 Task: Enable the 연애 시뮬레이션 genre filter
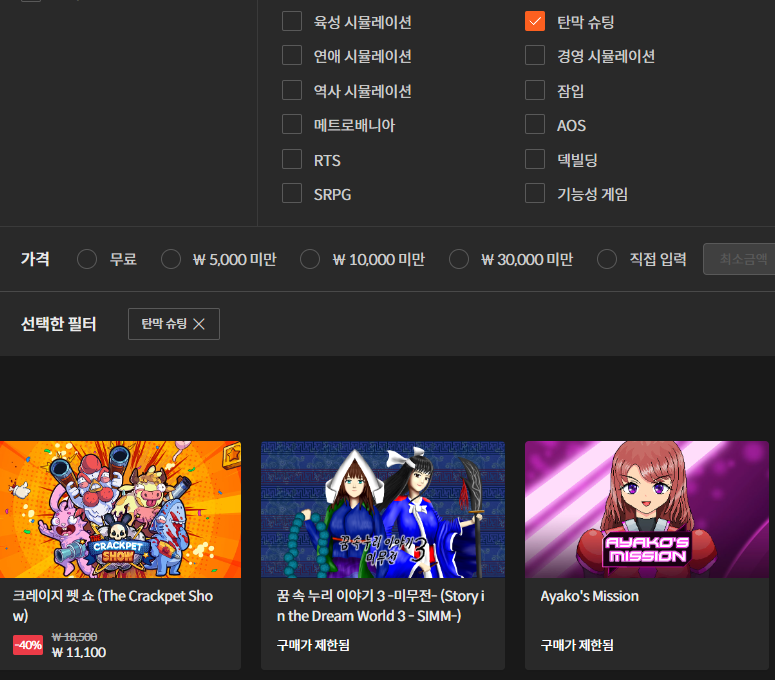(x=292, y=56)
